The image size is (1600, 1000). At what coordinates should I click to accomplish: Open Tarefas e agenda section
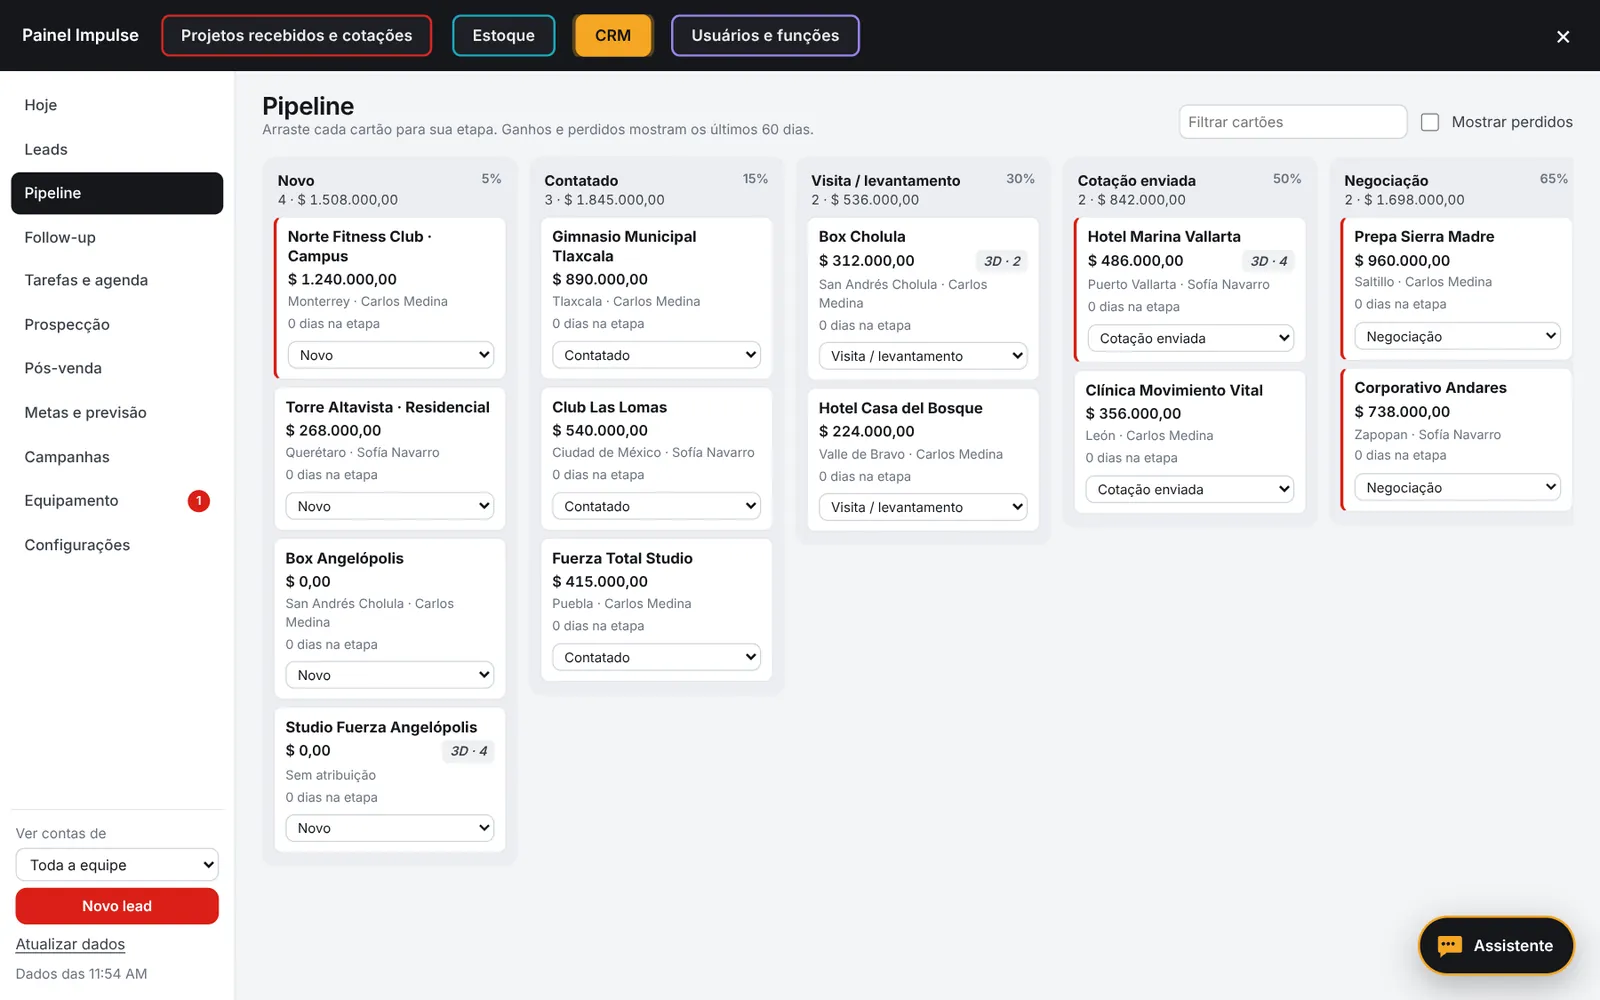click(x=117, y=280)
